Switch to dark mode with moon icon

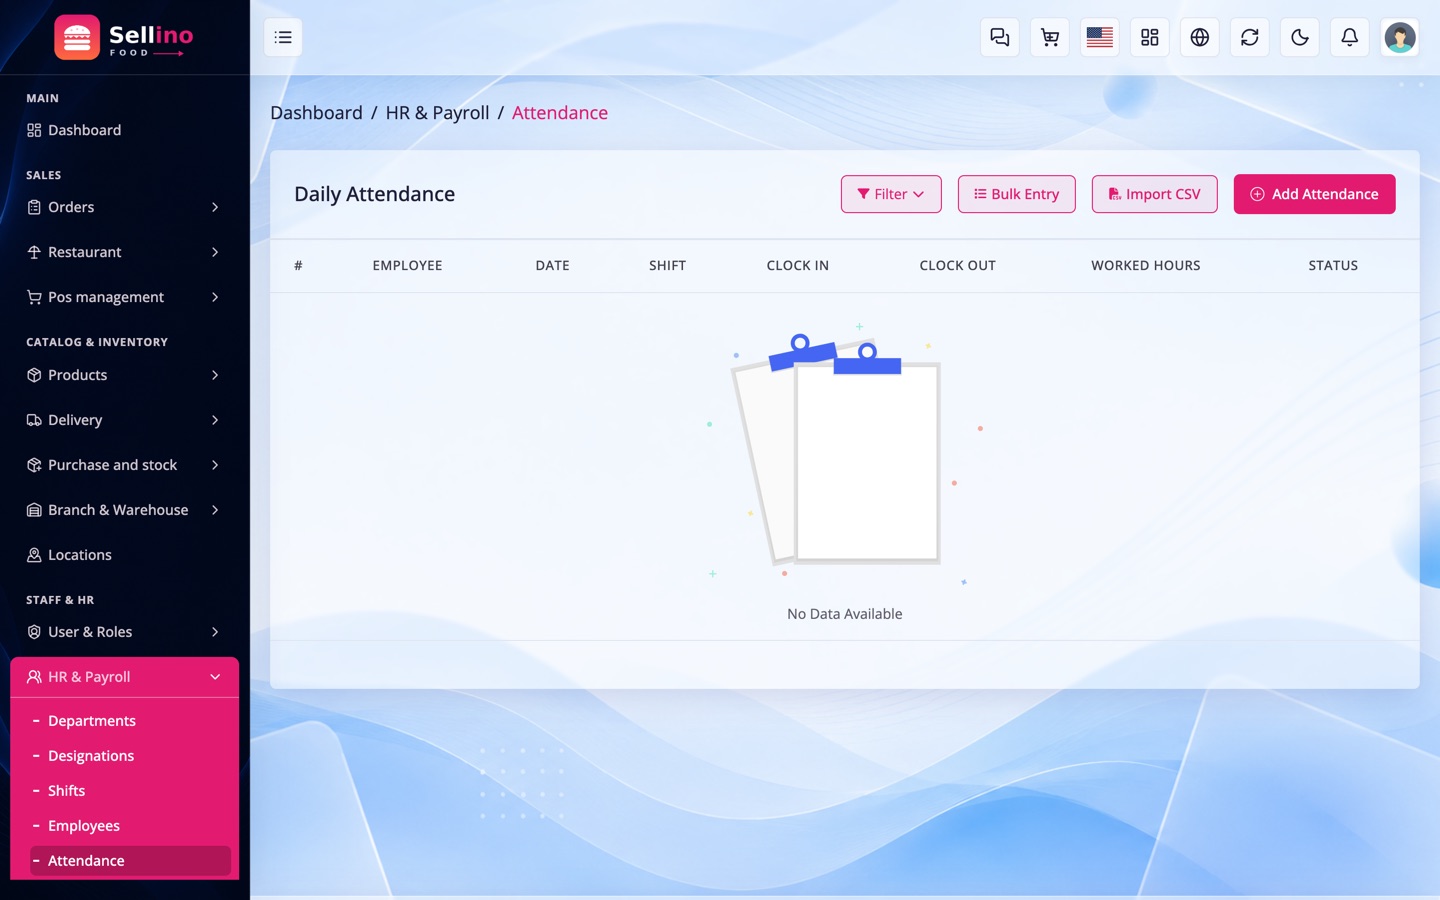click(x=1300, y=37)
